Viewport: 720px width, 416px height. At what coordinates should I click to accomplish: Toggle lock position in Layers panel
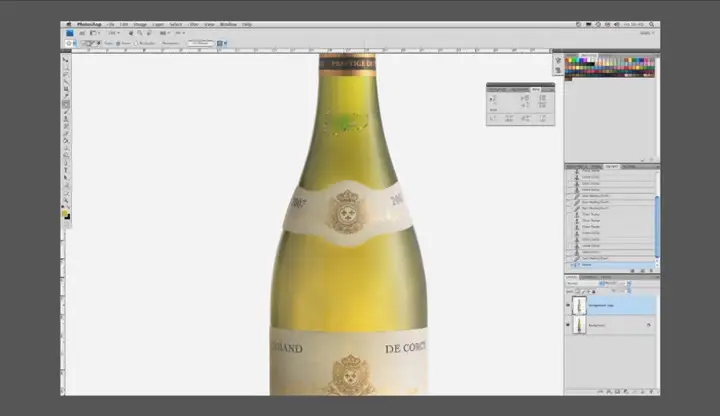point(589,292)
